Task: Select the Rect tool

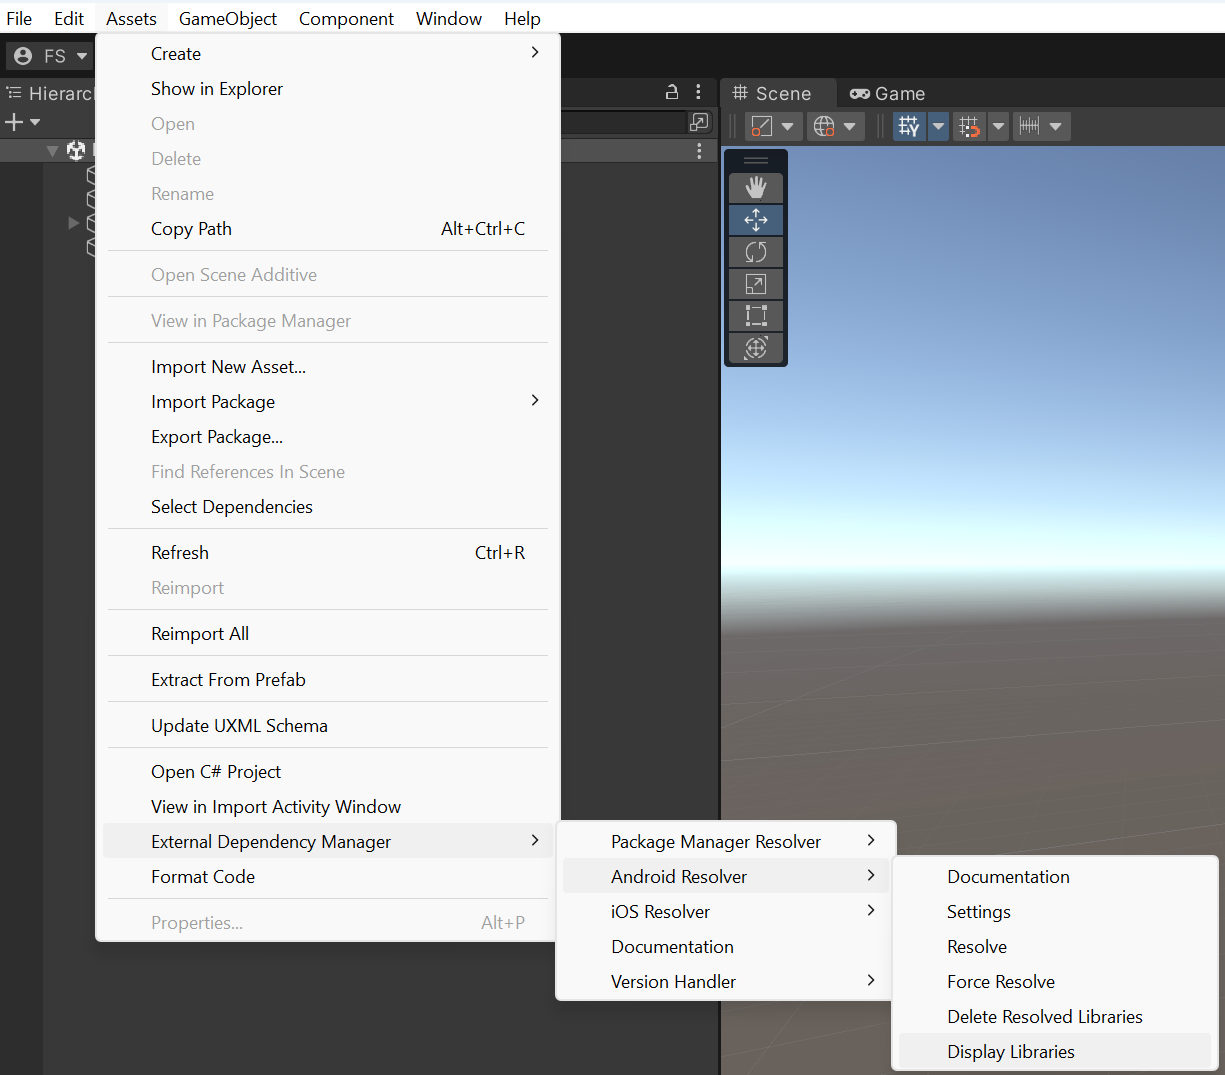Action: pyautogui.click(x=756, y=316)
